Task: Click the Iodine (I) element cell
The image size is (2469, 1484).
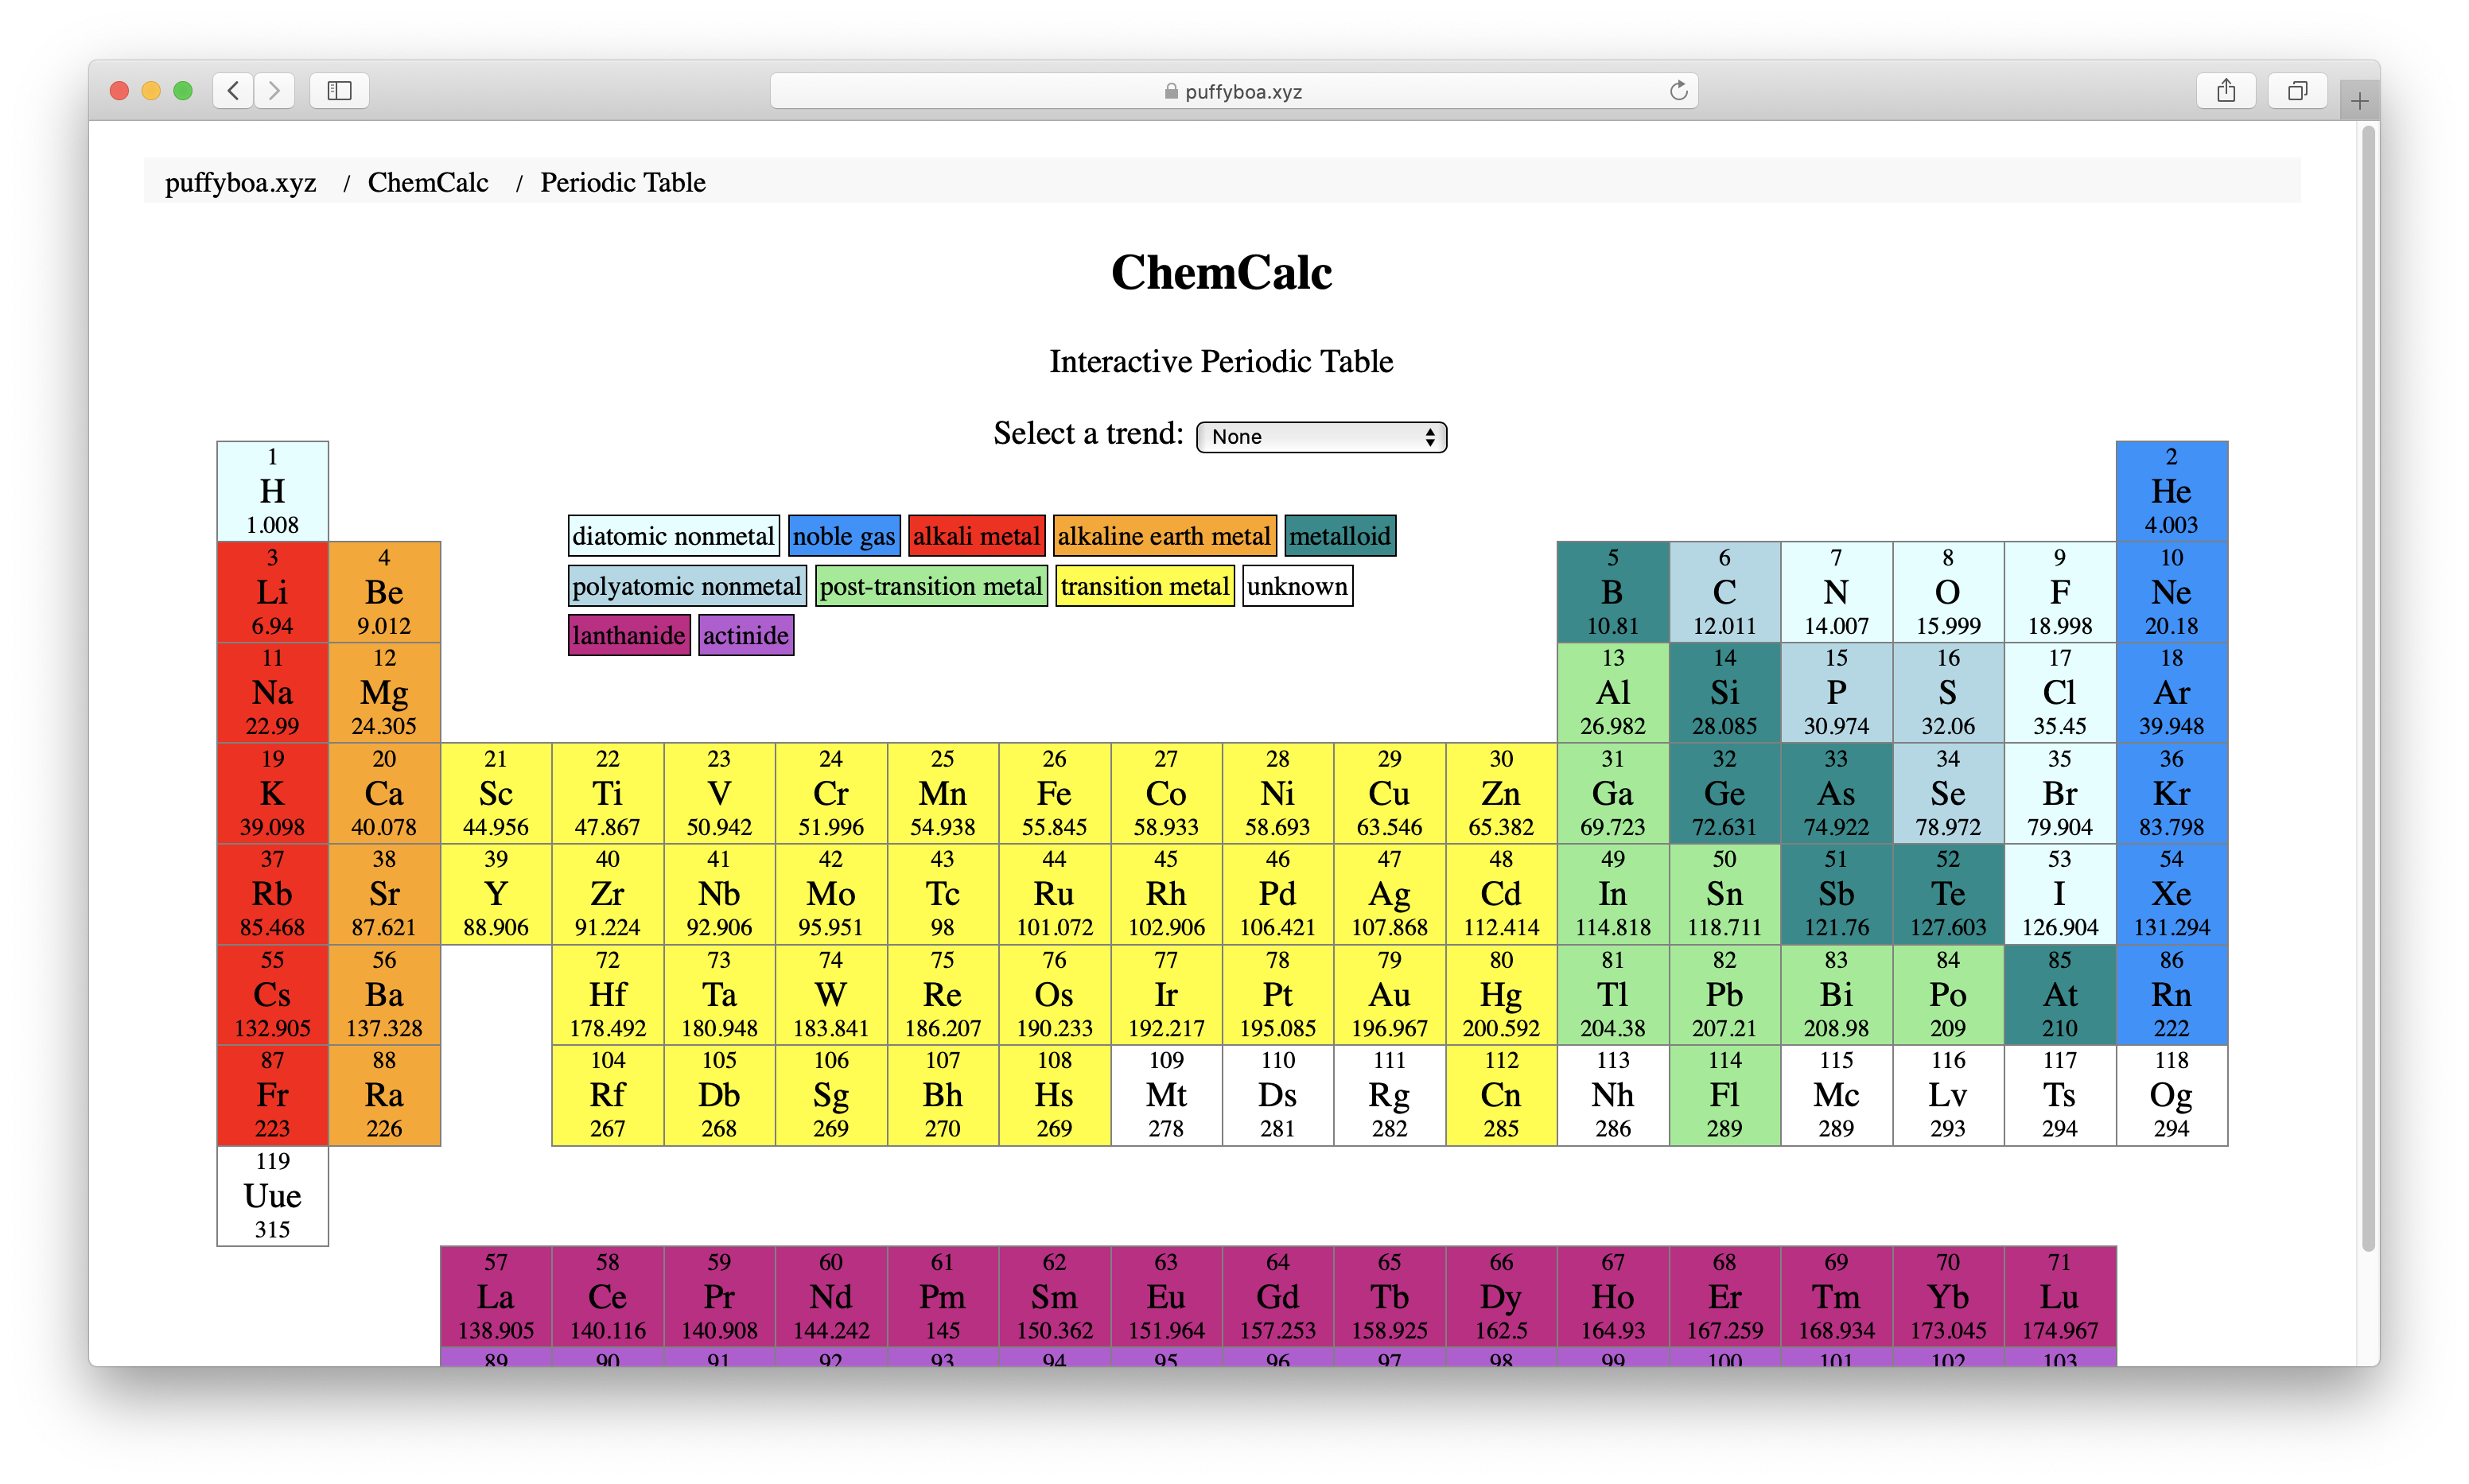Action: (2060, 894)
